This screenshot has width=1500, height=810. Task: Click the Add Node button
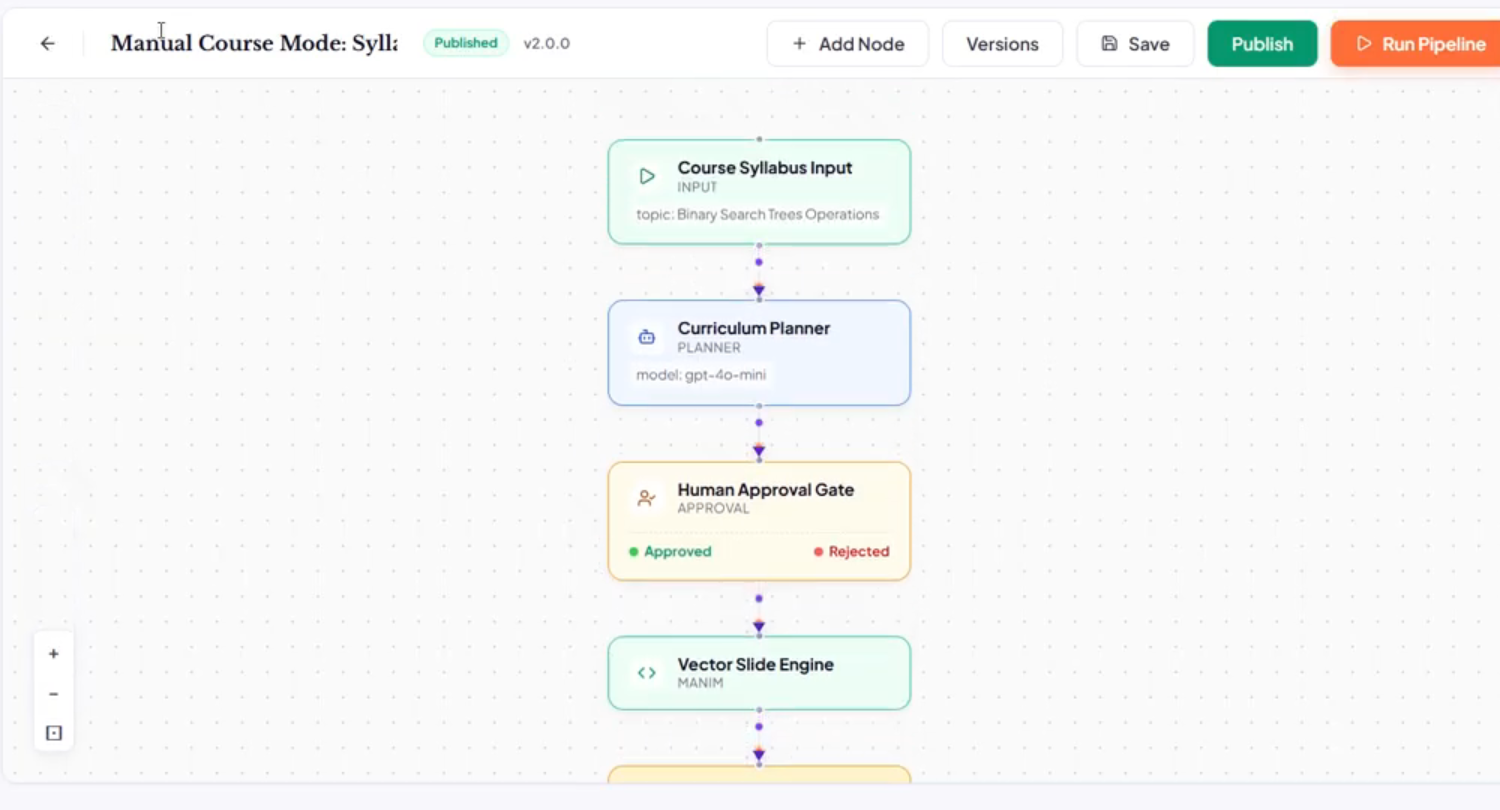[848, 44]
